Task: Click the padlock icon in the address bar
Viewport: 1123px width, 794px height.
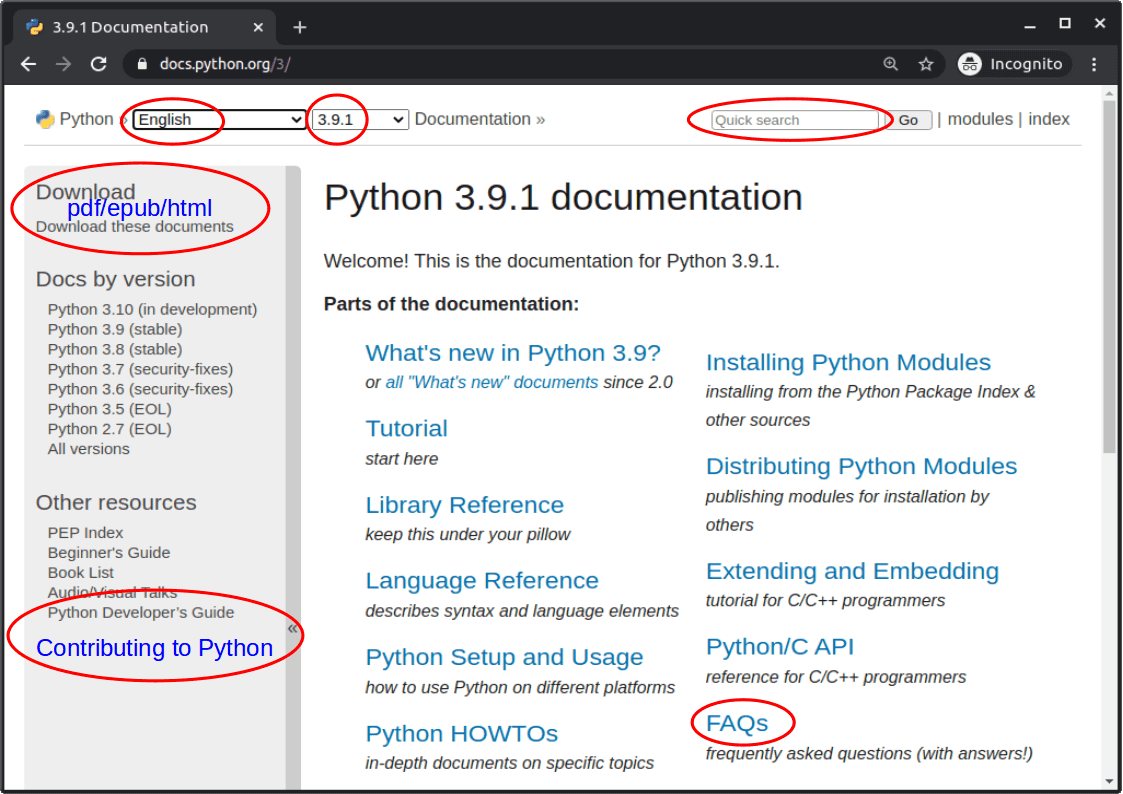Action: point(143,63)
